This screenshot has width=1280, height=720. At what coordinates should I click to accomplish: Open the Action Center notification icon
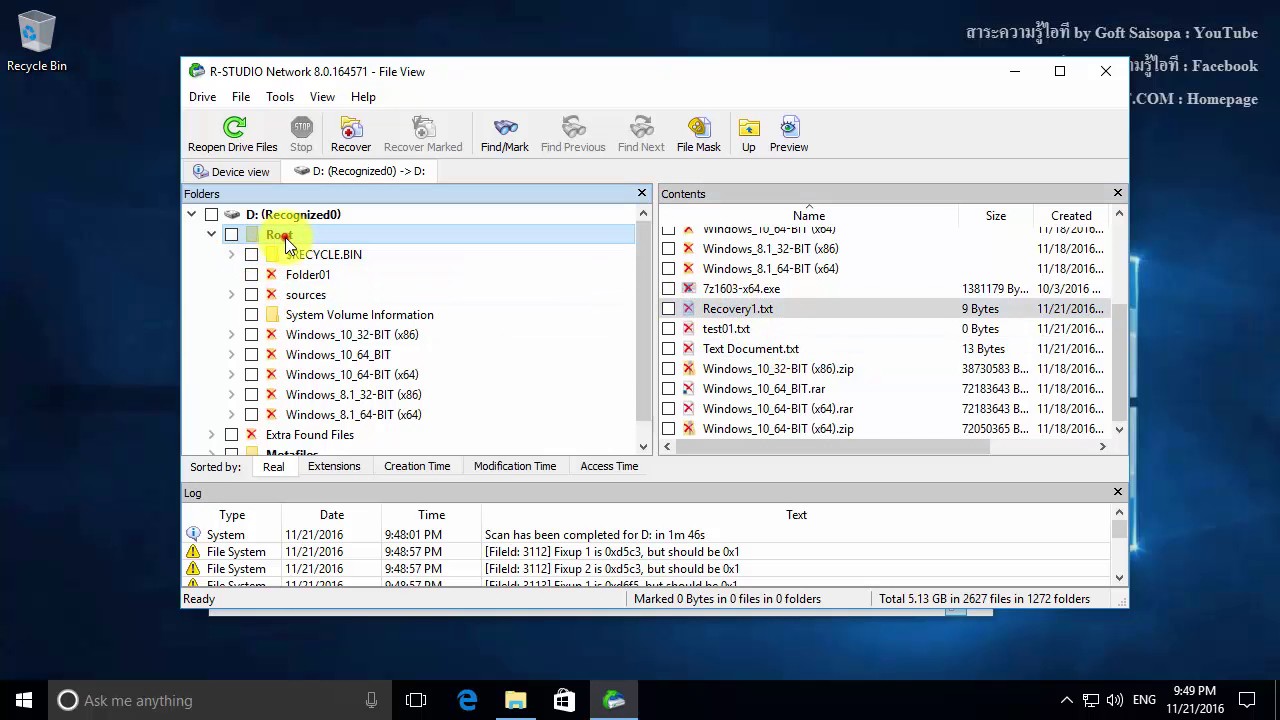[x=1247, y=700]
